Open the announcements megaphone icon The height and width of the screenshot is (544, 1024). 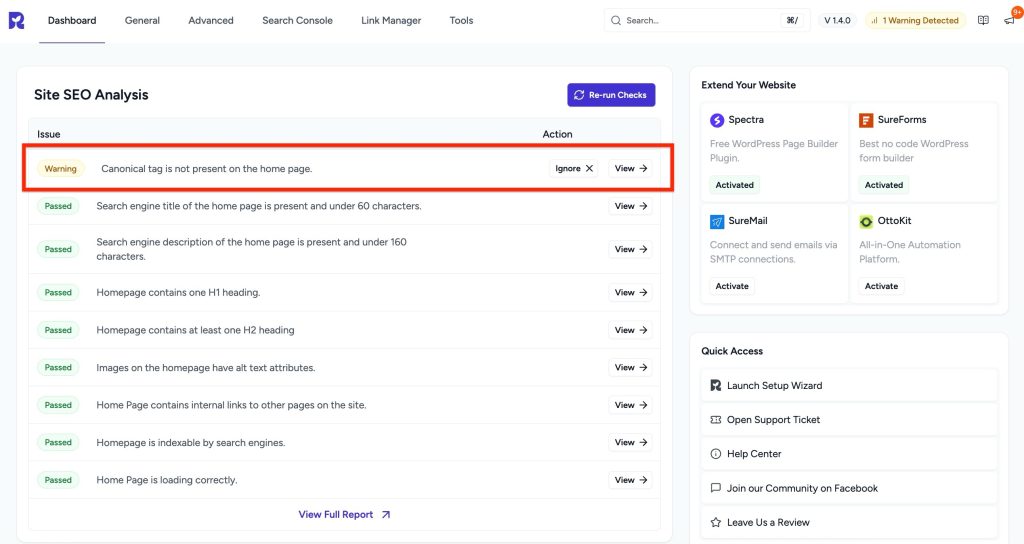[x=1009, y=20]
